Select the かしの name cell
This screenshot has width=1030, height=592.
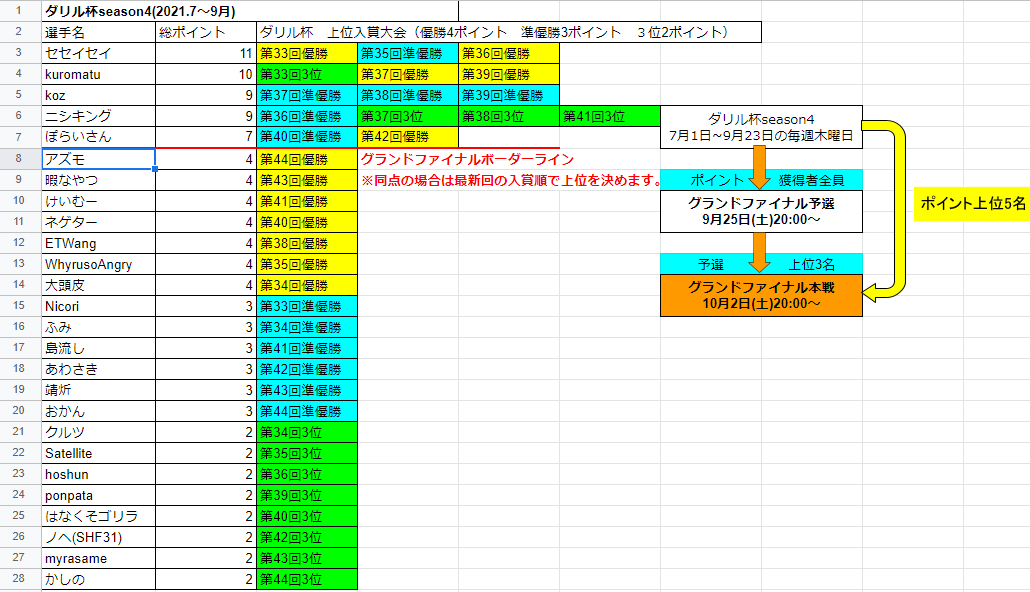pos(99,580)
